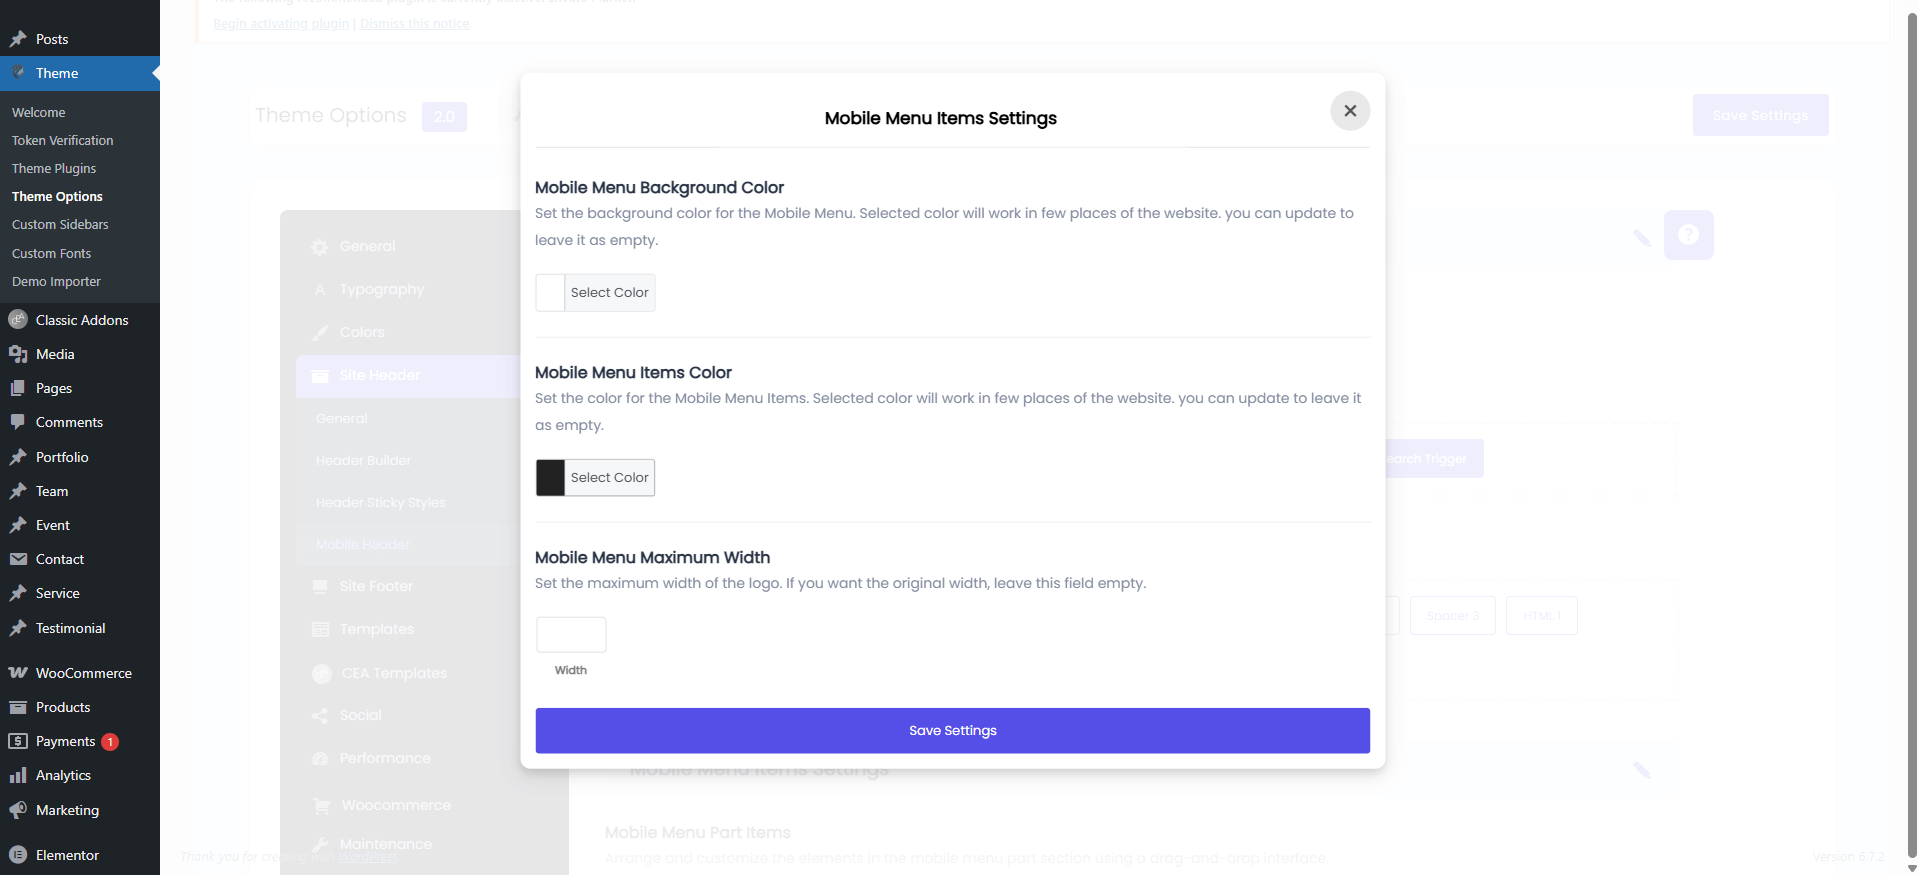Viewport: 1919px width, 875px height.
Task: Open Theme Options submenu item
Action: (x=57, y=197)
